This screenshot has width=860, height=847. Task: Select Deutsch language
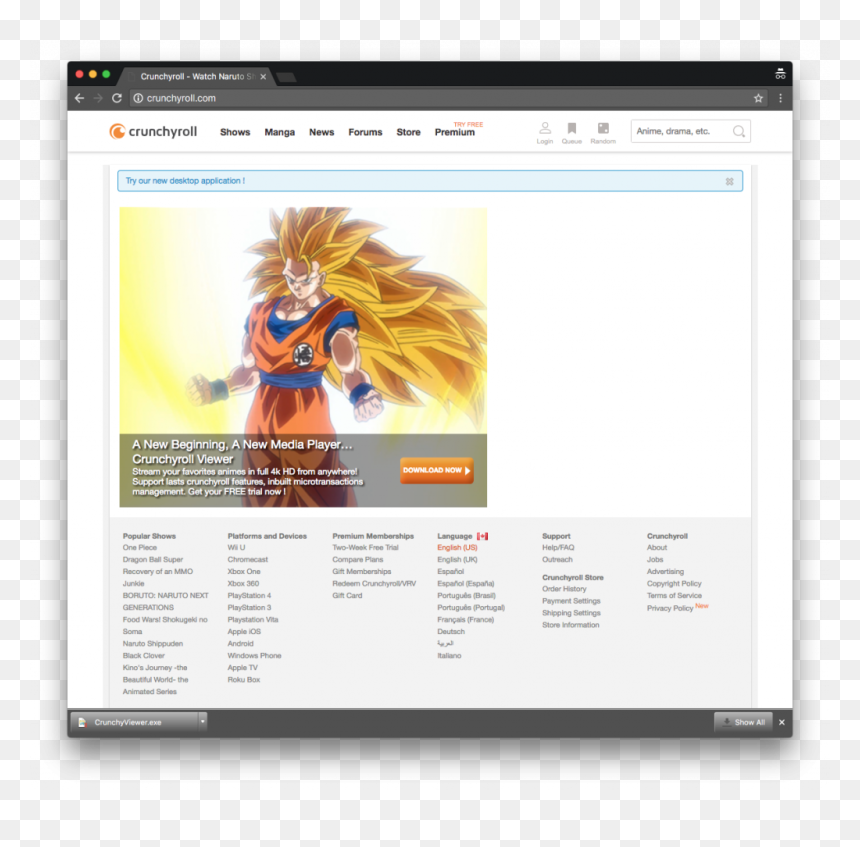tap(451, 631)
